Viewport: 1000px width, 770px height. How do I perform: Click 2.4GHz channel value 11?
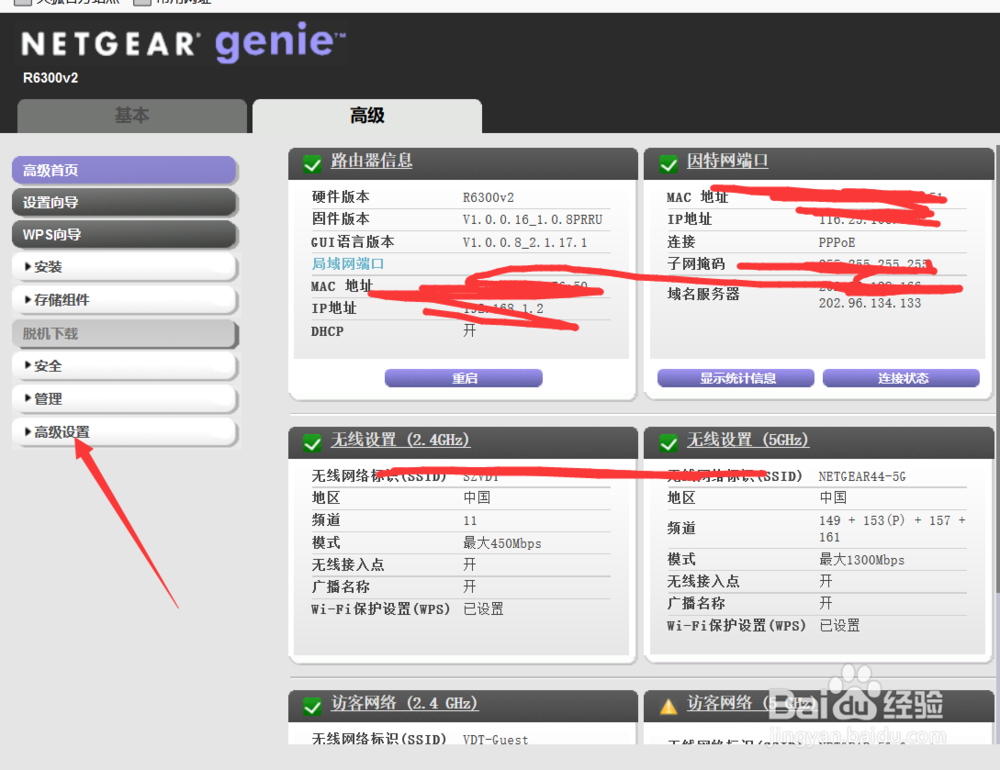click(470, 521)
